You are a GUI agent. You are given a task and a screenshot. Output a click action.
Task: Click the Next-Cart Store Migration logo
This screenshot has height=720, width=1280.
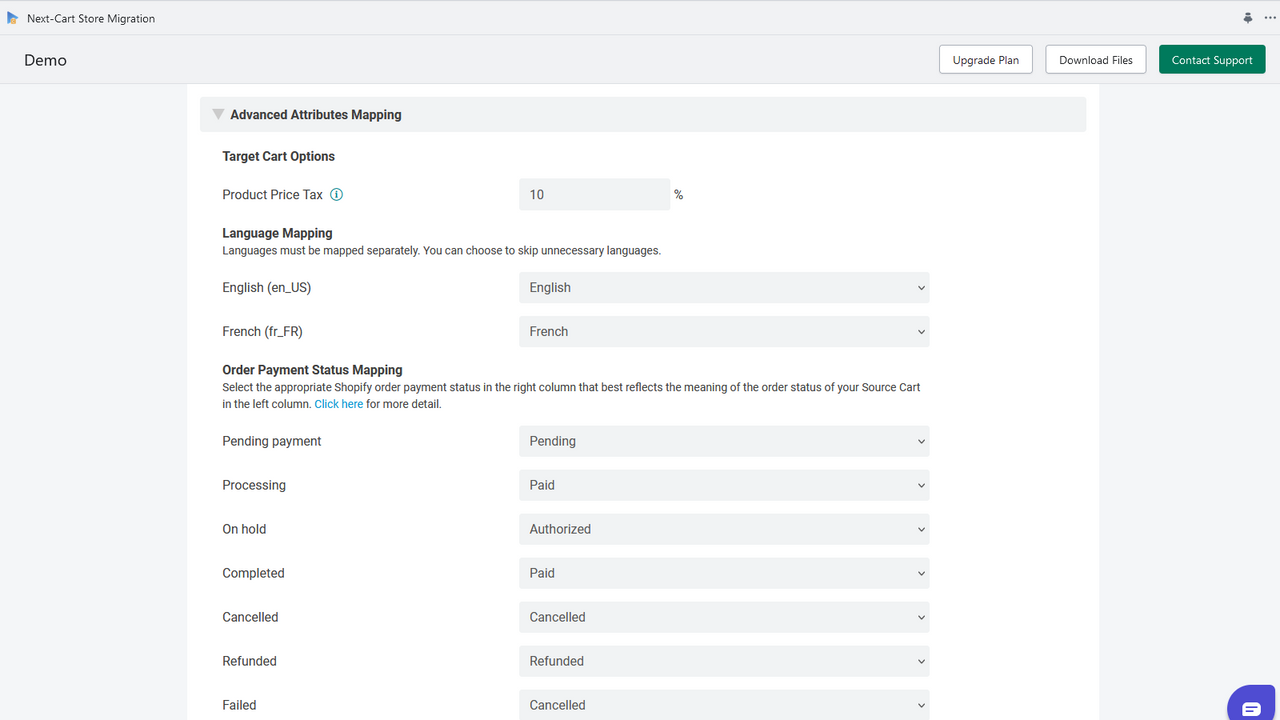pyautogui.click(x=13, y=17)
